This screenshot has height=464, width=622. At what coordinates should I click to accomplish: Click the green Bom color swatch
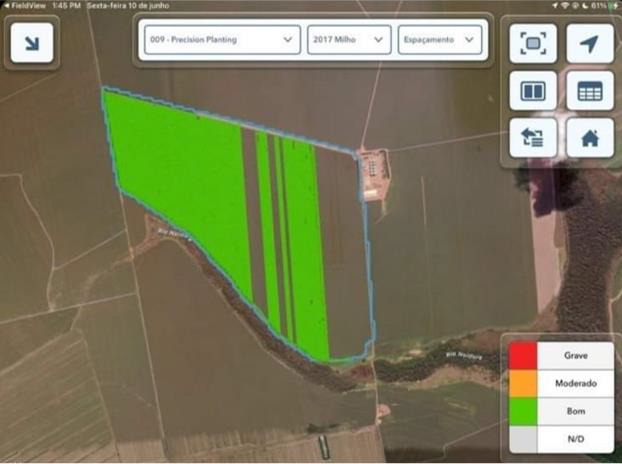tap(523, 411)
